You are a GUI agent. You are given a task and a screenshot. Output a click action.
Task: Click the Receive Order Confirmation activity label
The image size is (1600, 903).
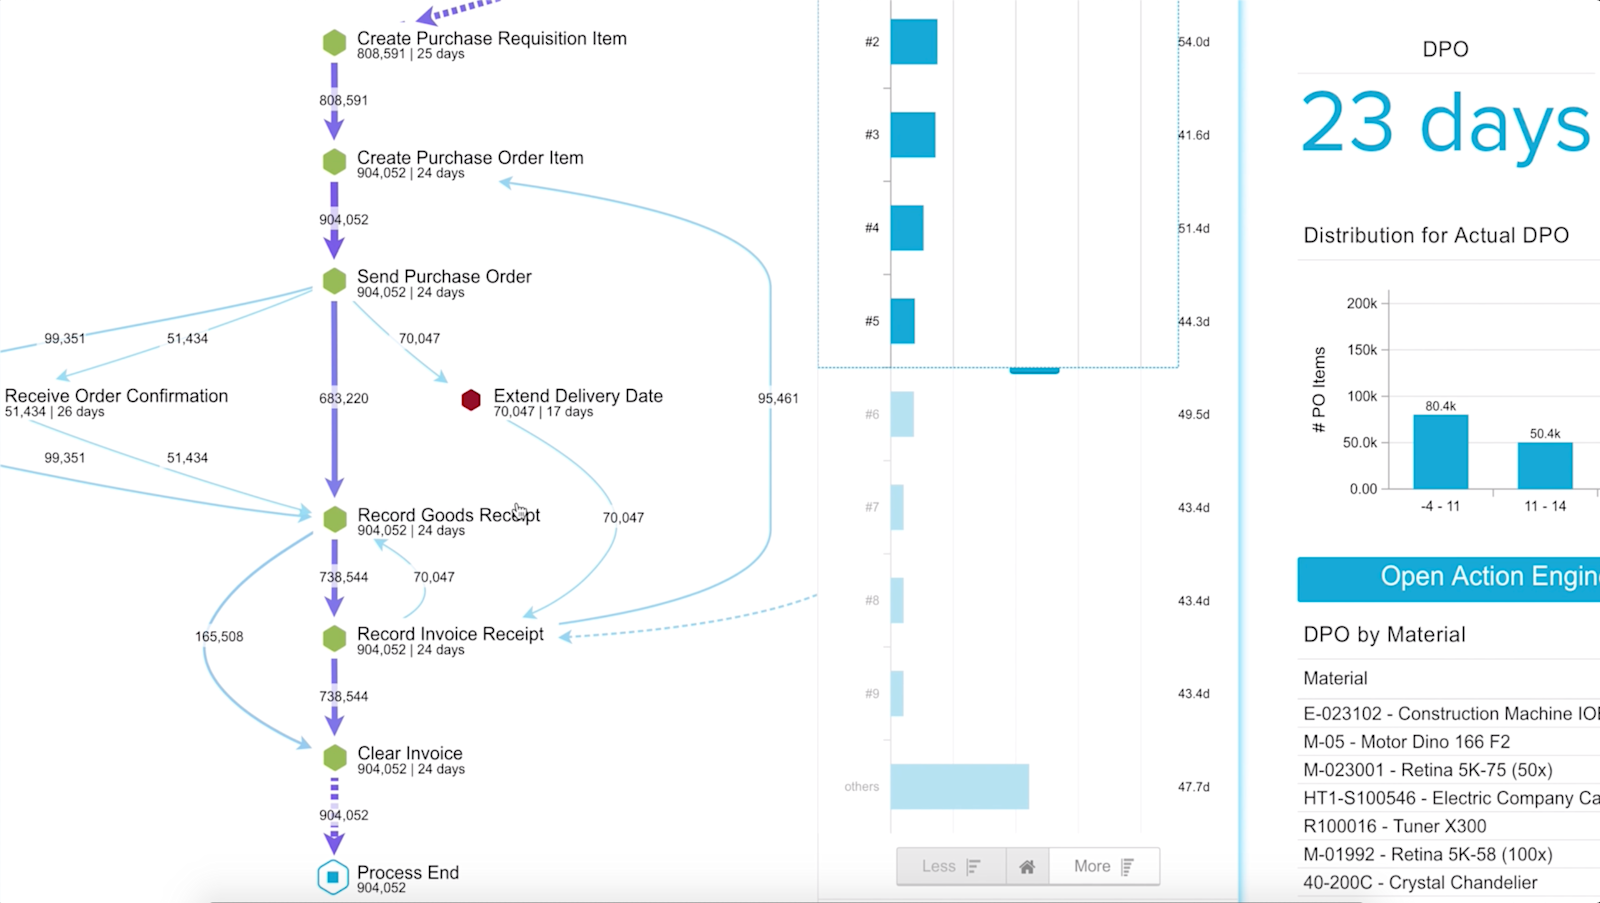116,396
